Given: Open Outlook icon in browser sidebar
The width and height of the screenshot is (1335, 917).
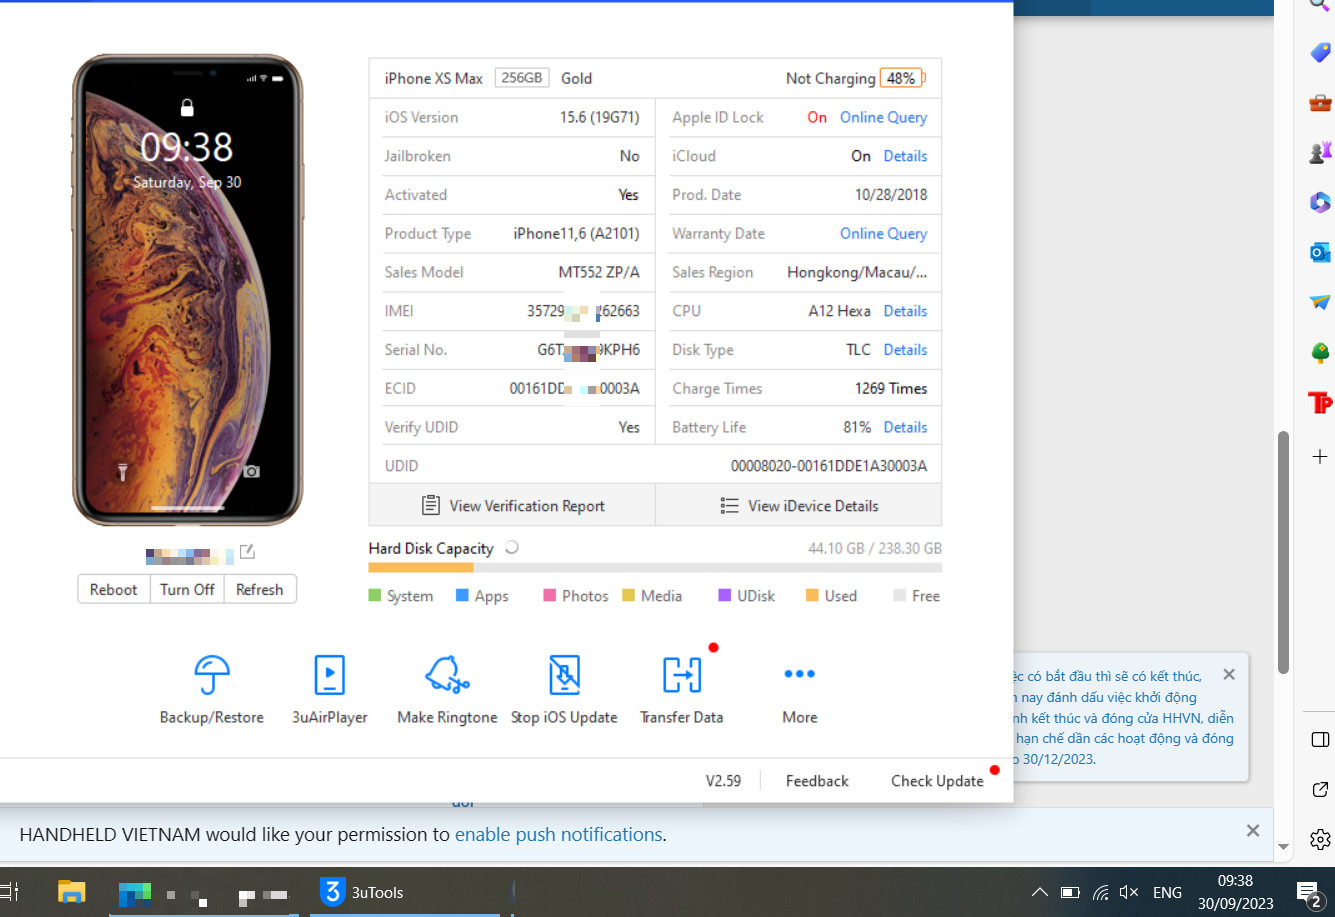Looking at the screenshot, I should point(1320,252).
